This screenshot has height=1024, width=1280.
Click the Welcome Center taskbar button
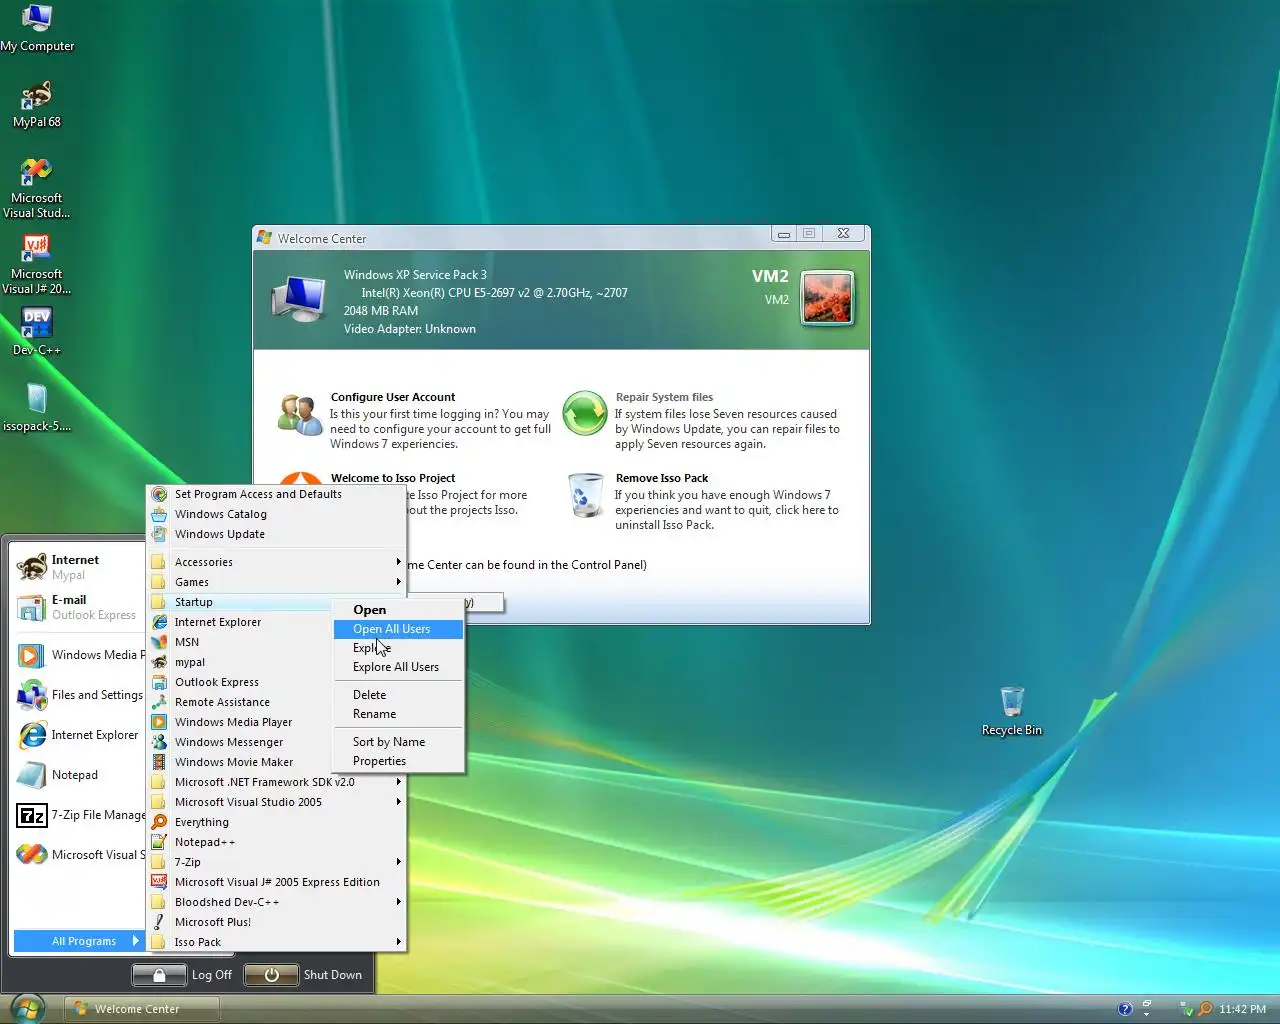[142, 1009]
